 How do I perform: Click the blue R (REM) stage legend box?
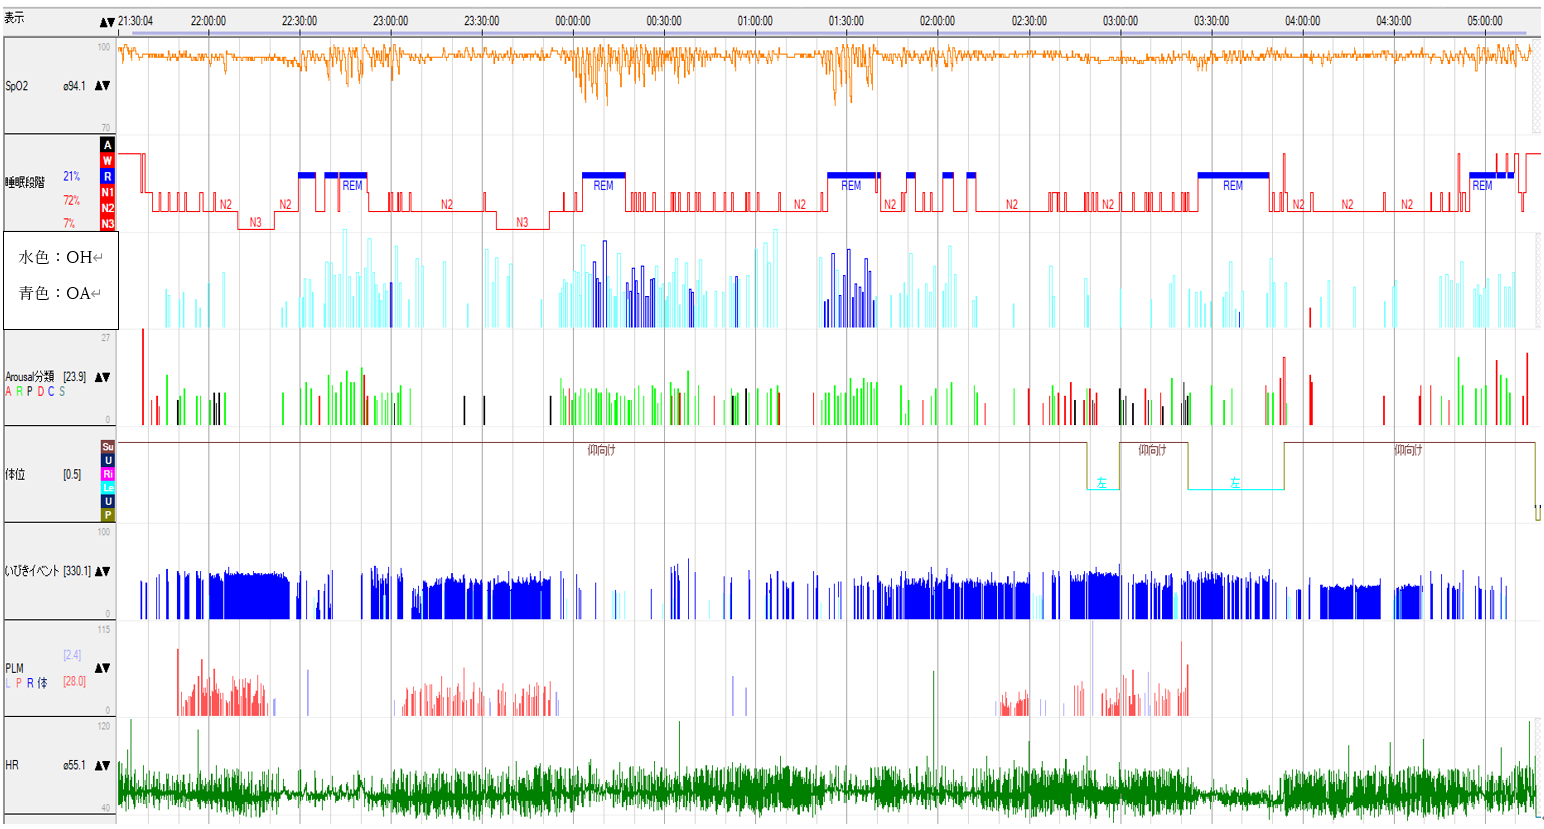click(x=107, y=176)
